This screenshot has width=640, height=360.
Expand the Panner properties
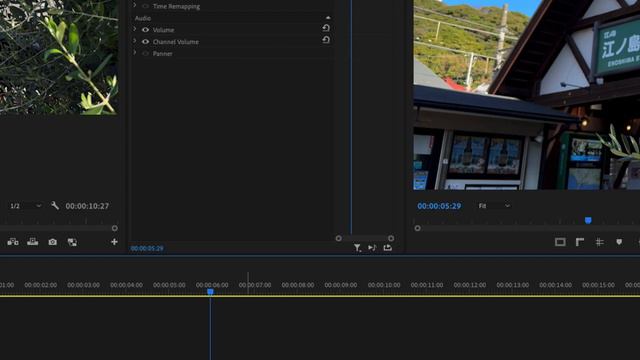[x=135, y=53]
